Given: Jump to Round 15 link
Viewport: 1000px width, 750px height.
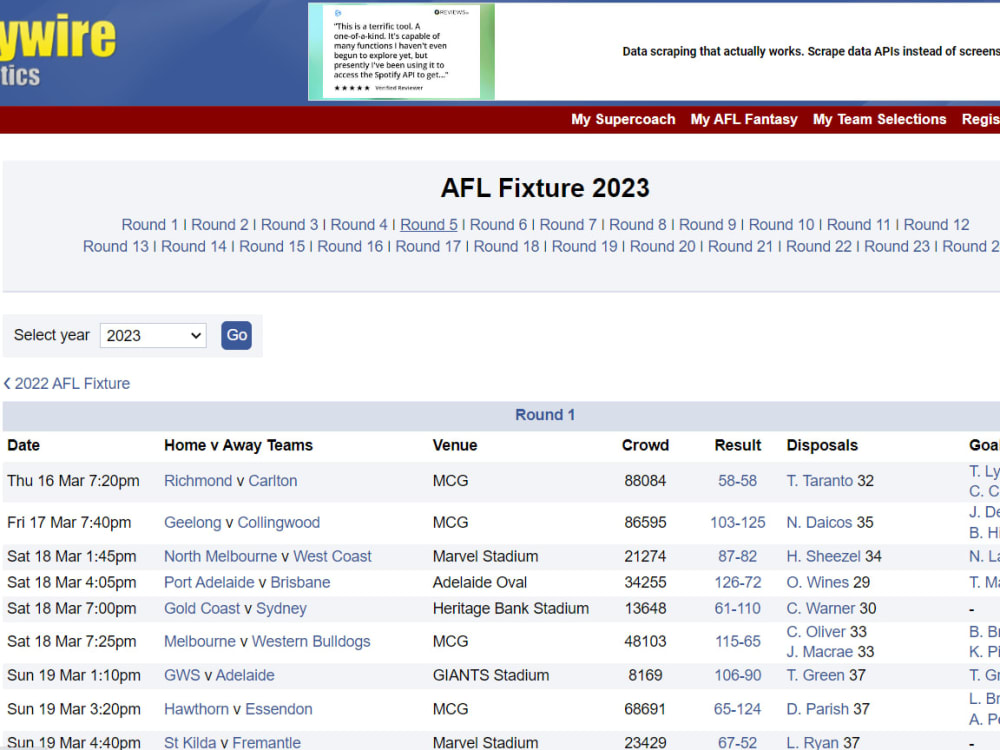Looking at the screenshot, I should pyautogui.click(x=272, y=246).
